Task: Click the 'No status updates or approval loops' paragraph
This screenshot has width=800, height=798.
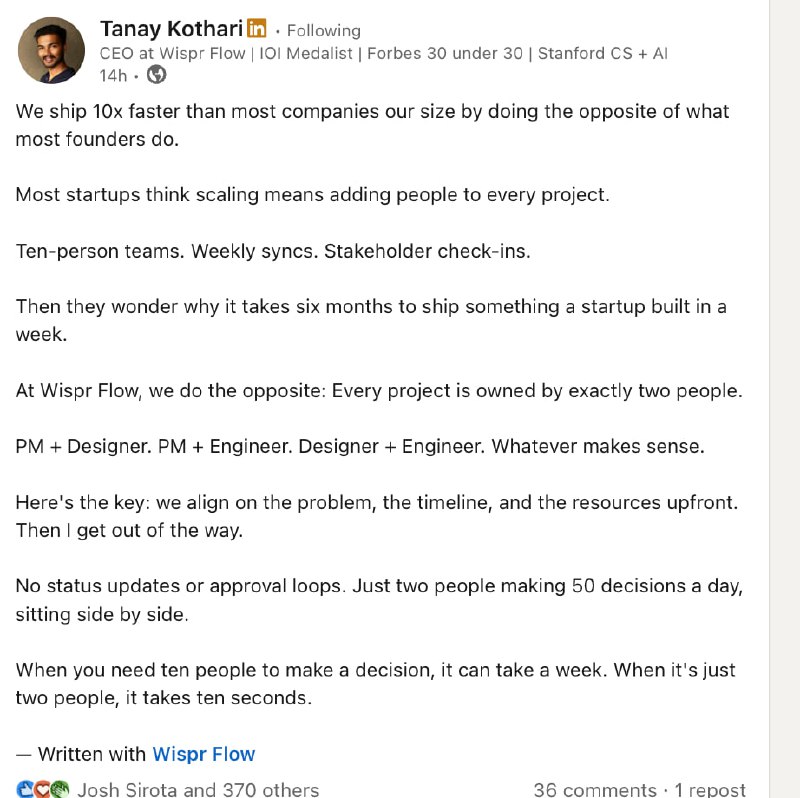Action: pos(378,600)
